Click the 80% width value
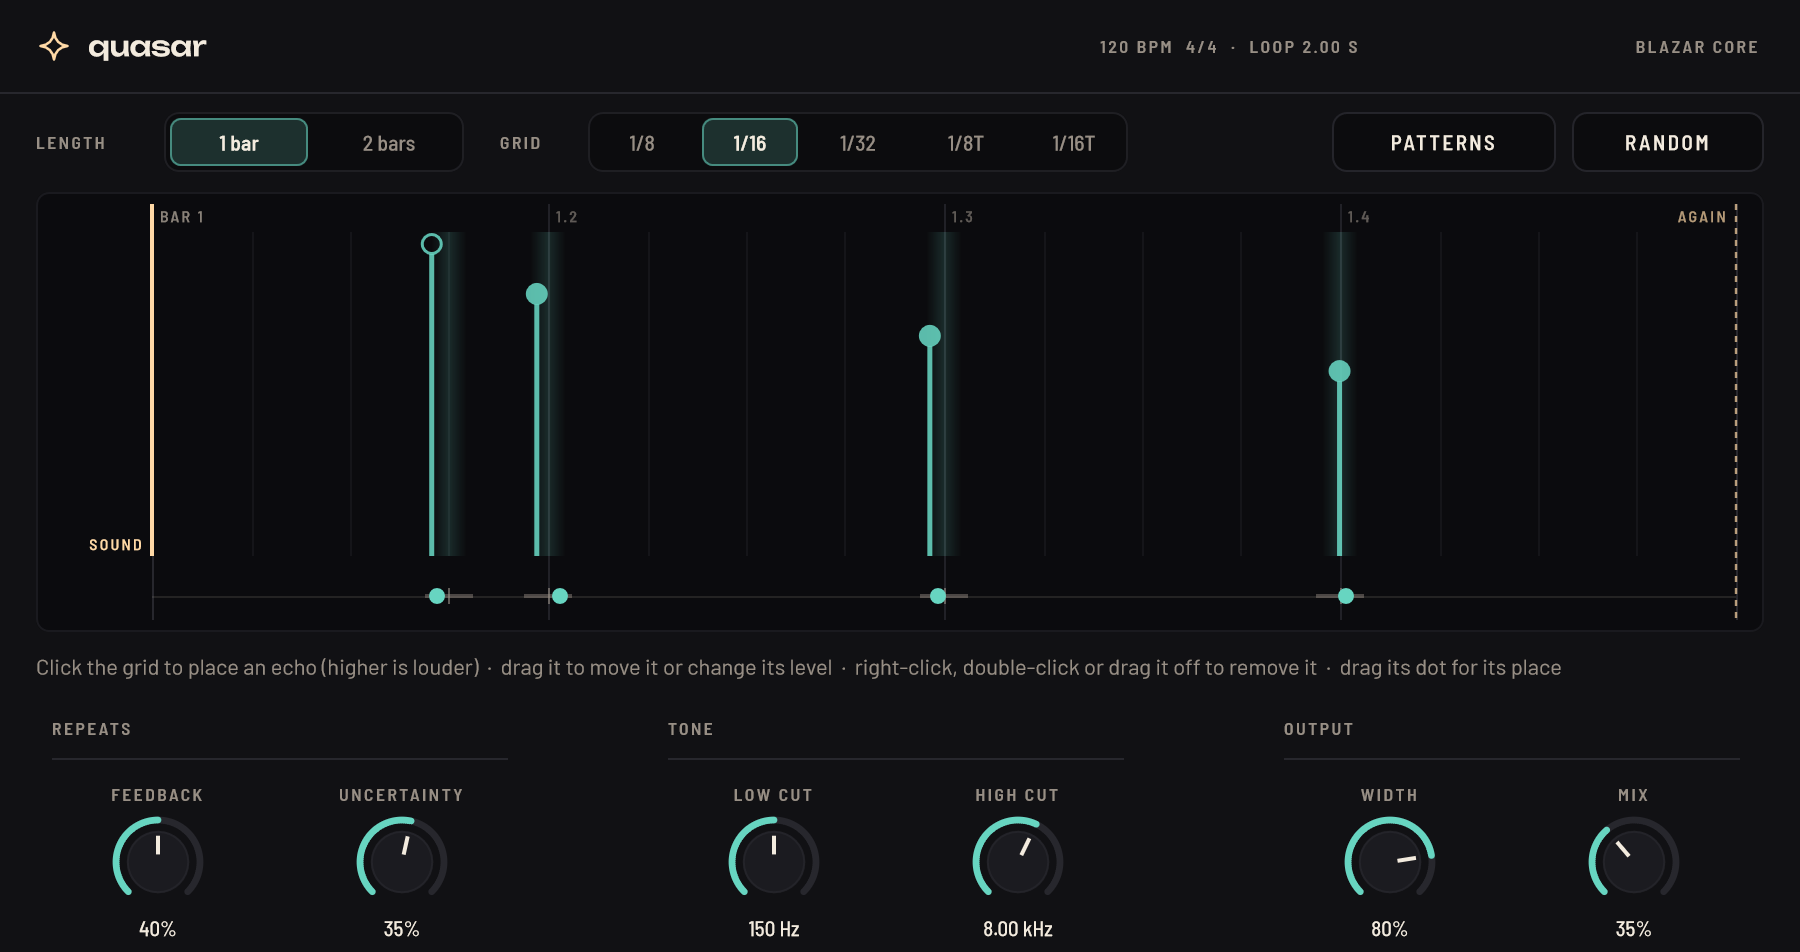The image size is (1800, 952). [1390, 929]
